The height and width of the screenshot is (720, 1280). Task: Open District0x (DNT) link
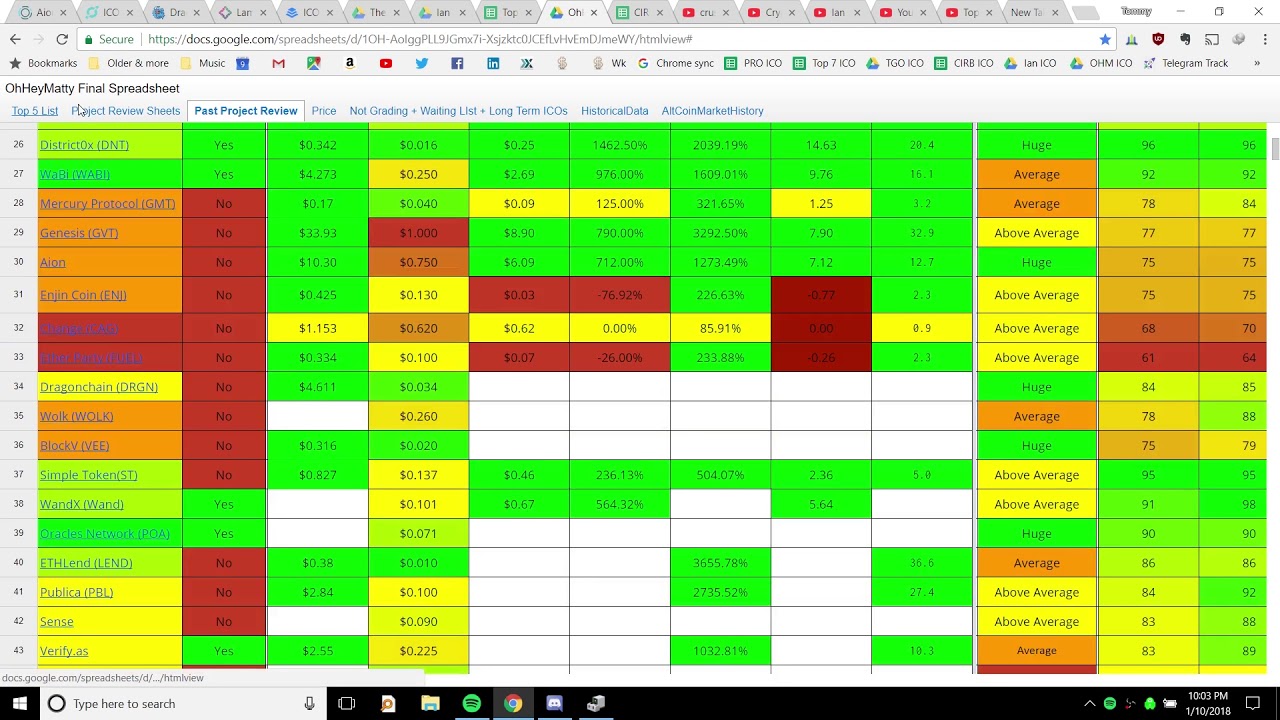[84, 145]
